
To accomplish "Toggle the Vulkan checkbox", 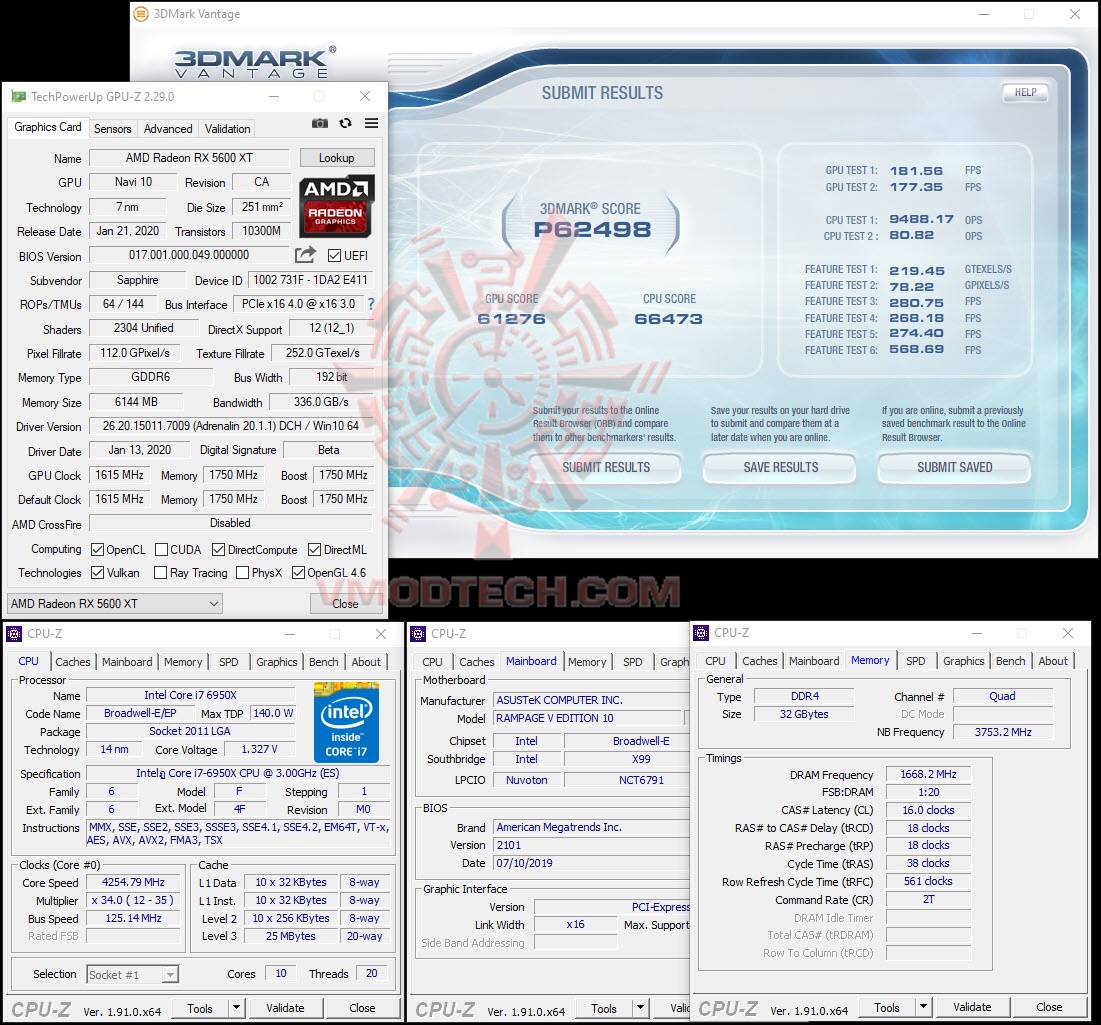I will [98, 573].
